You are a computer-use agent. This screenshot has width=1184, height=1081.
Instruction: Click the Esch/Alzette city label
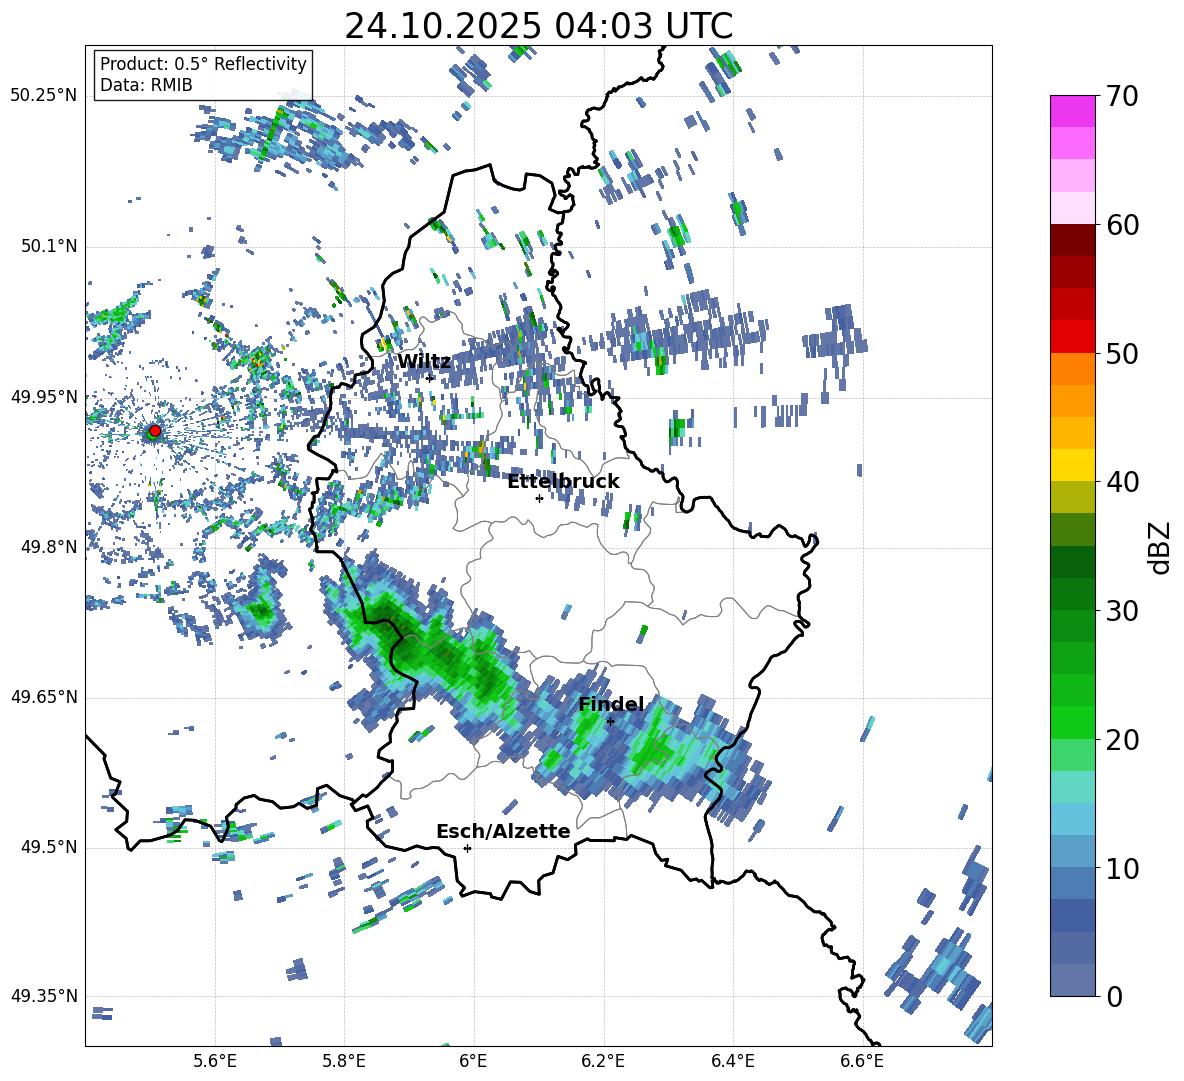click(503, 831)
